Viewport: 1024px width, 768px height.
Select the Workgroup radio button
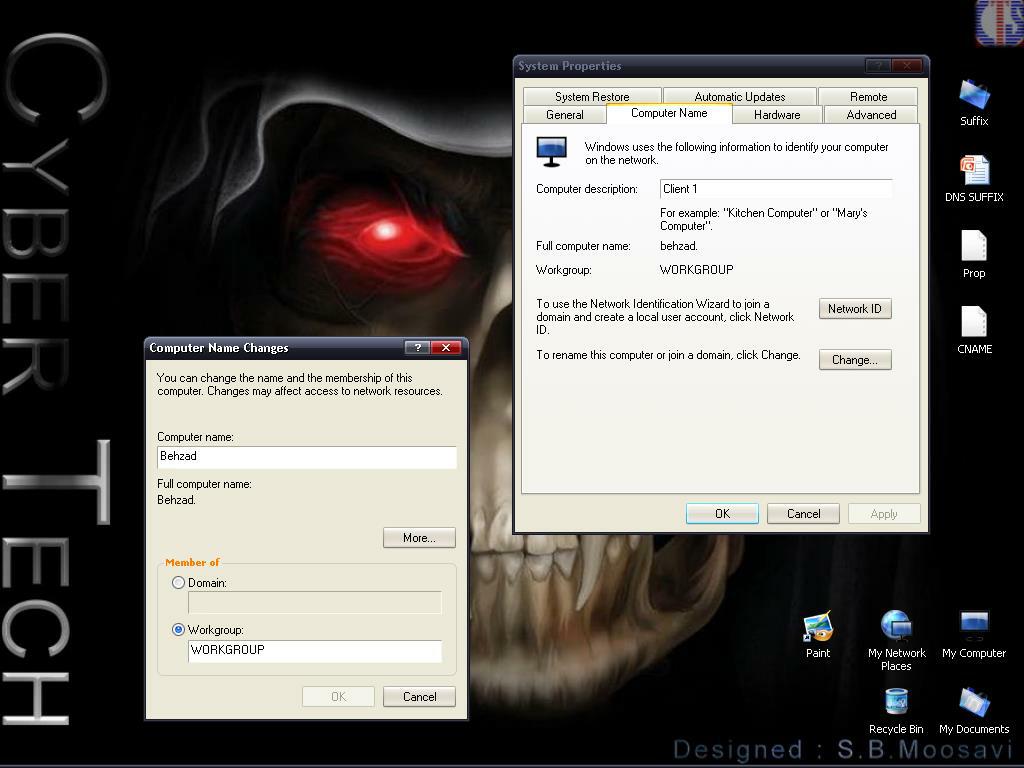(178, 630)
